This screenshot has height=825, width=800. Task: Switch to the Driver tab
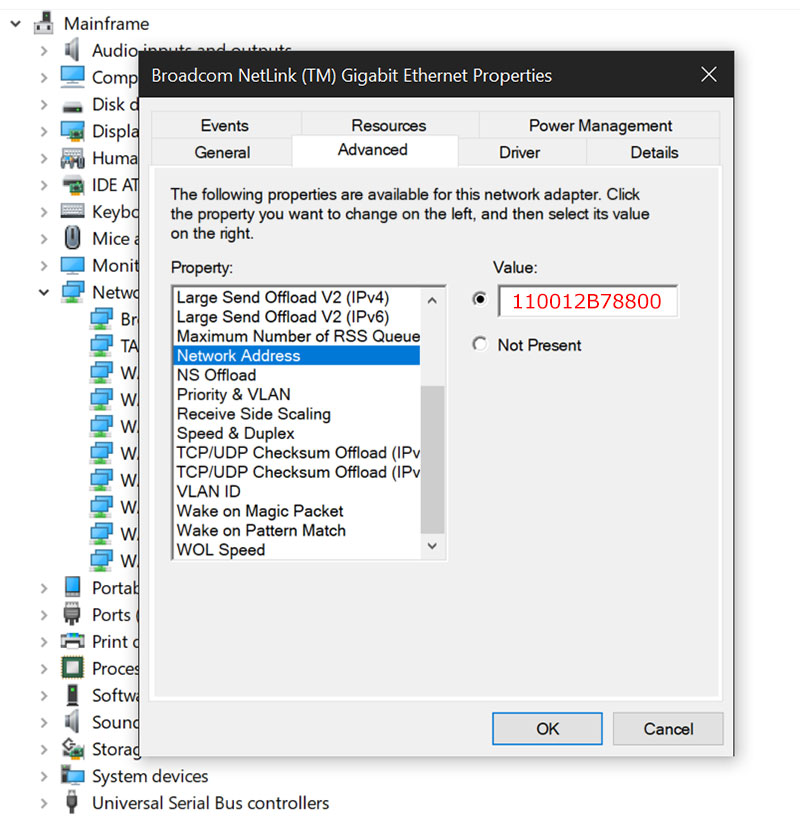[519, 152]
